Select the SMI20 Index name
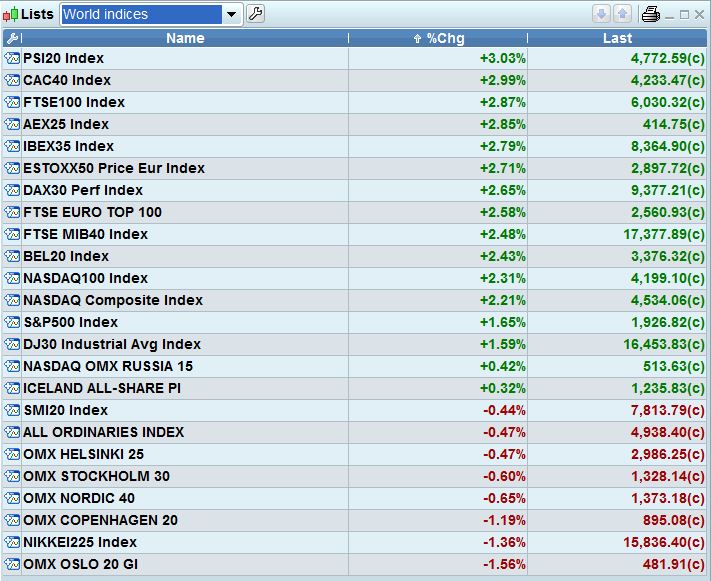The width and height of the screenshot is (711, 581). (66, 410)
